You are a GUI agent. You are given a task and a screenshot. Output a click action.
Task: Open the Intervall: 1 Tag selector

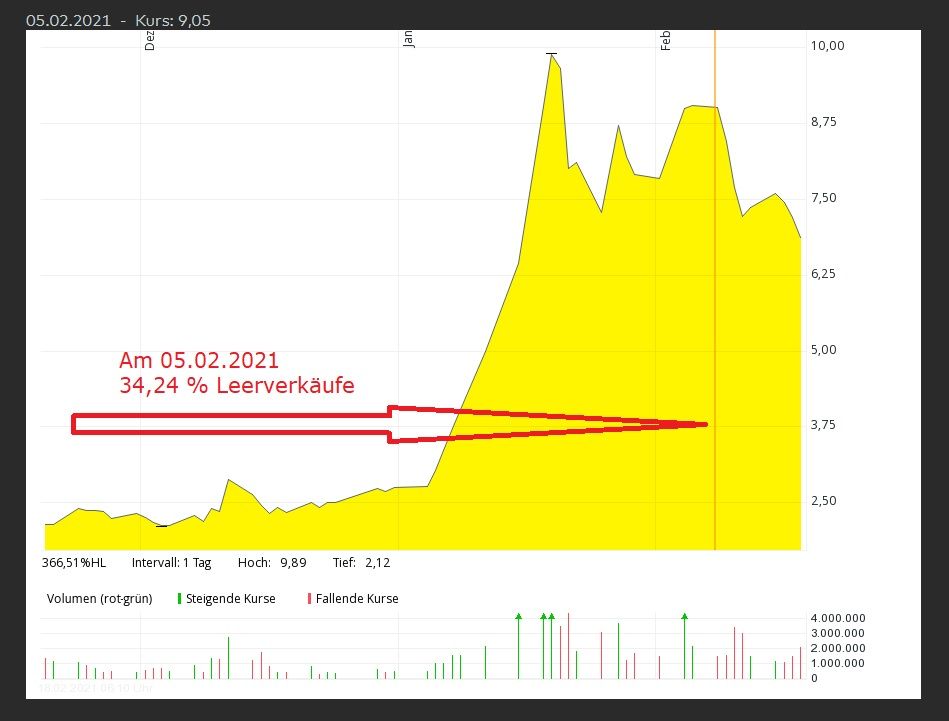coord(171,562)
